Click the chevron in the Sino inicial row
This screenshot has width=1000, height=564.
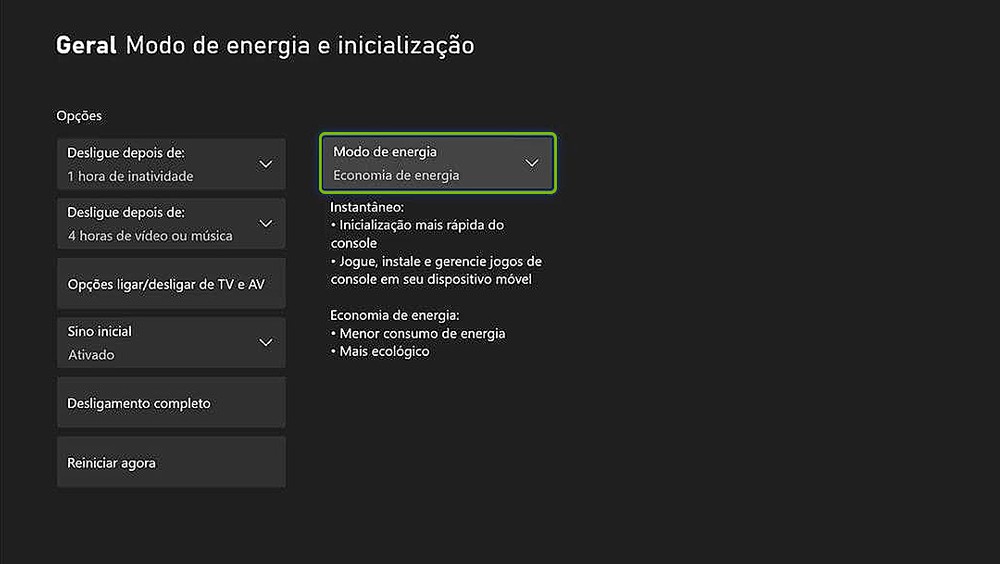click(266, 342)
